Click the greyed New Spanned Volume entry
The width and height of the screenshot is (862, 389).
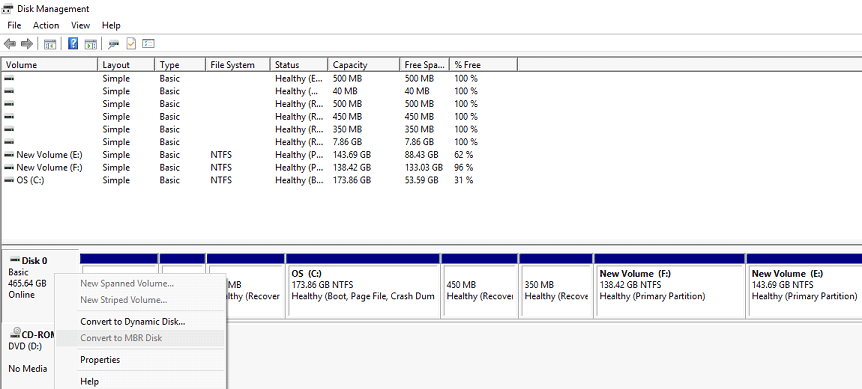[141, 284]
